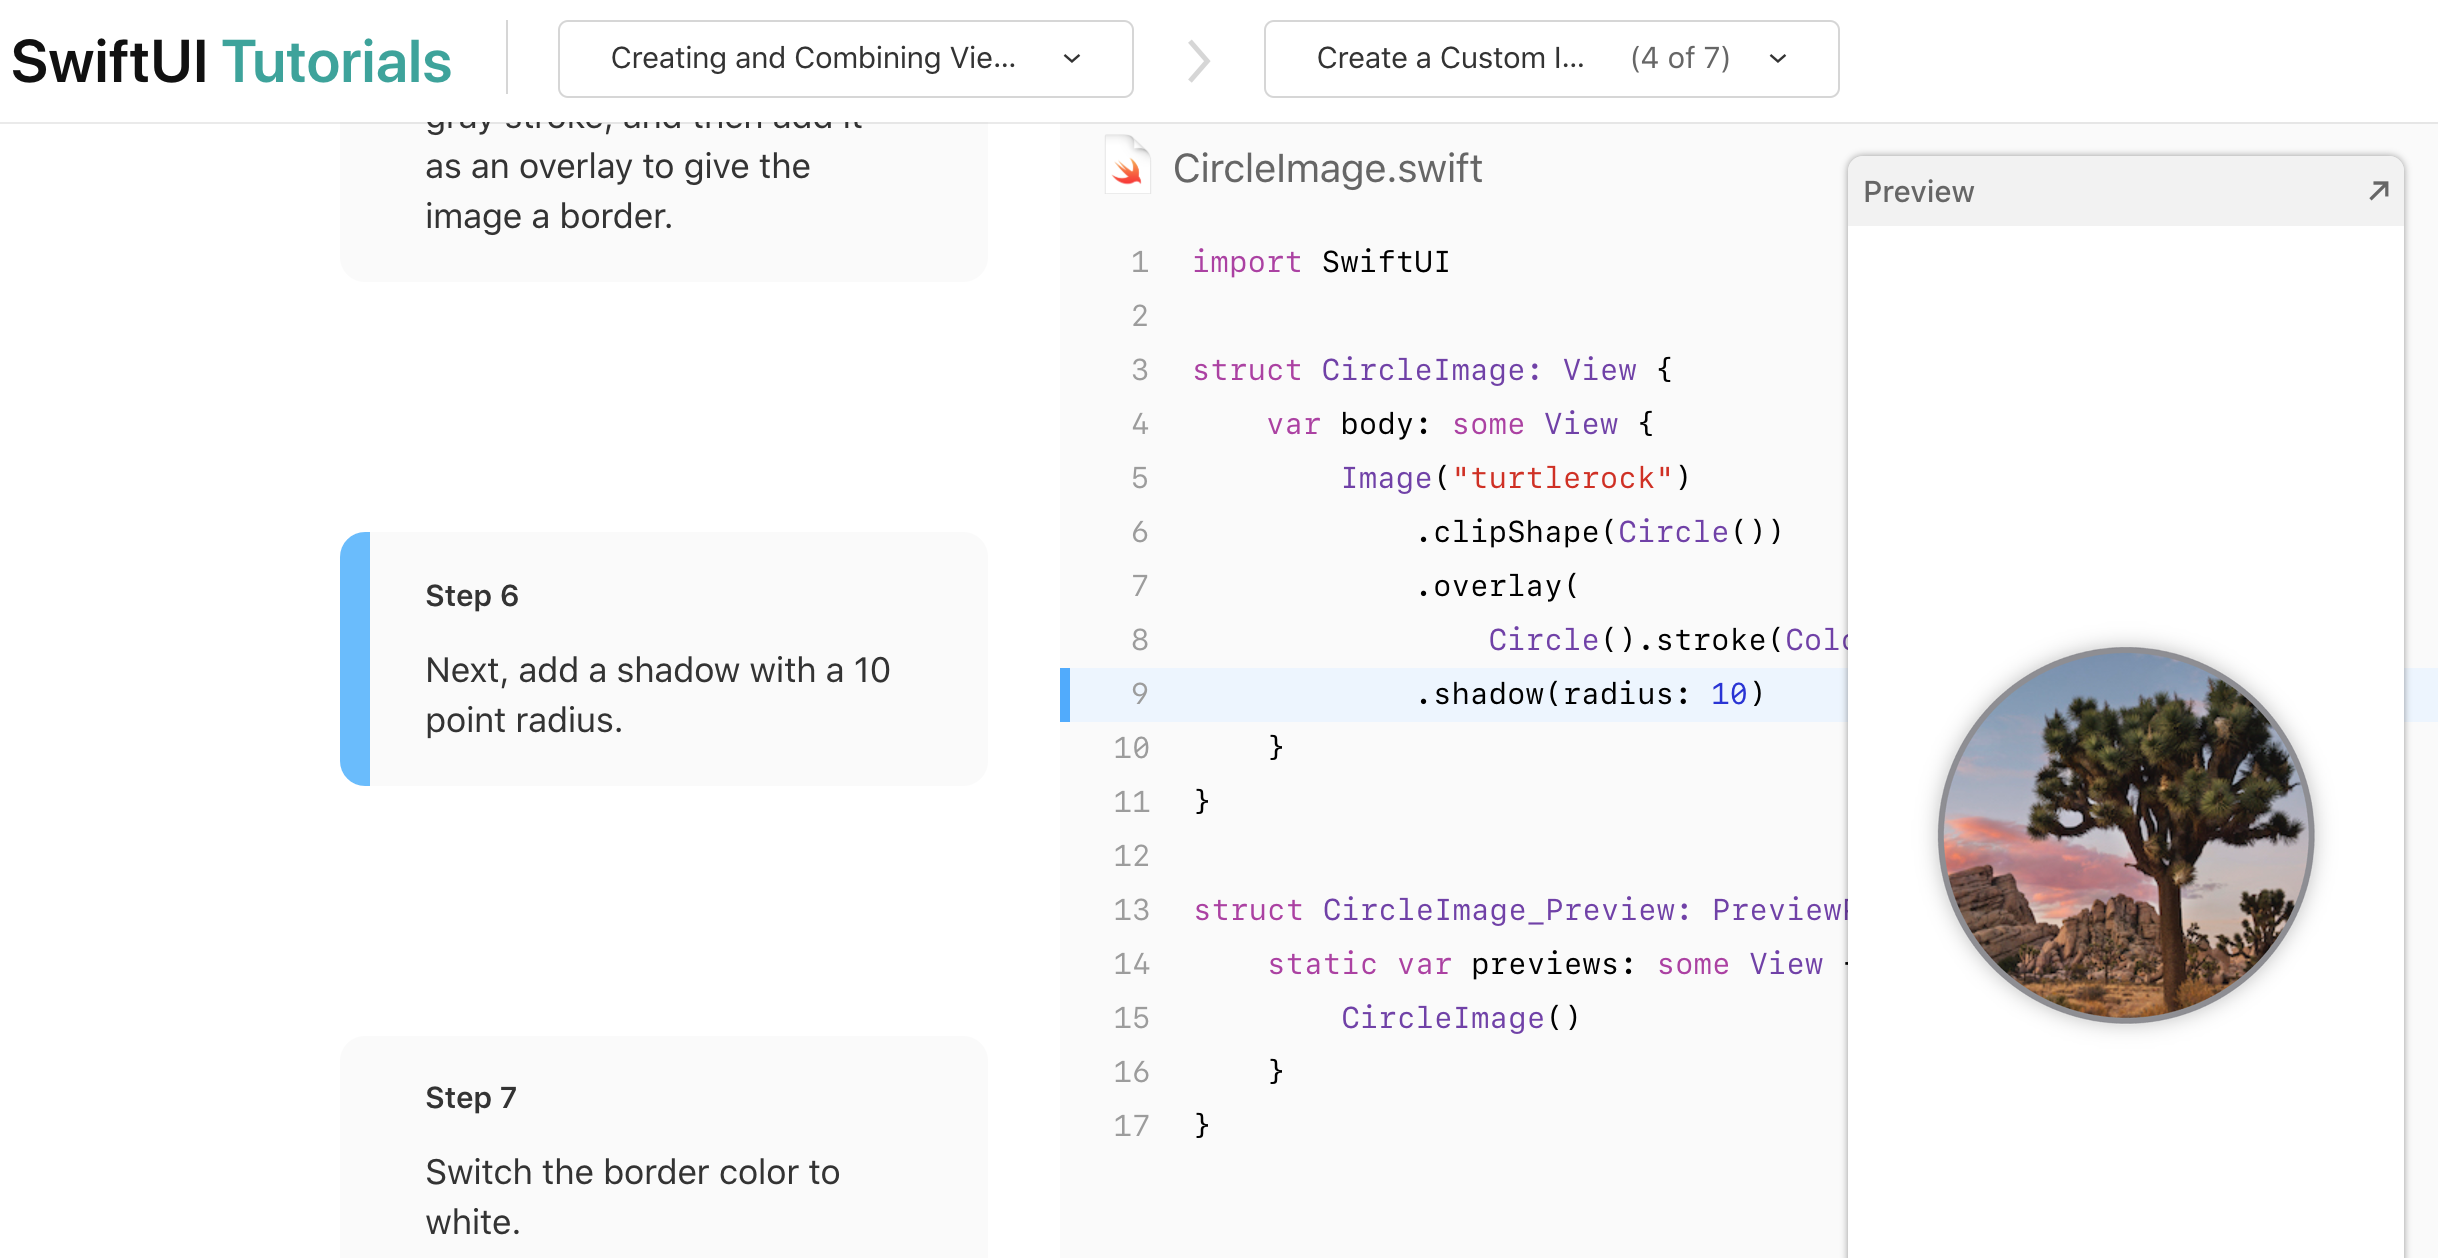
Task: Click the chevron on the 4 of 7 selector
Action: [1777, 60]
